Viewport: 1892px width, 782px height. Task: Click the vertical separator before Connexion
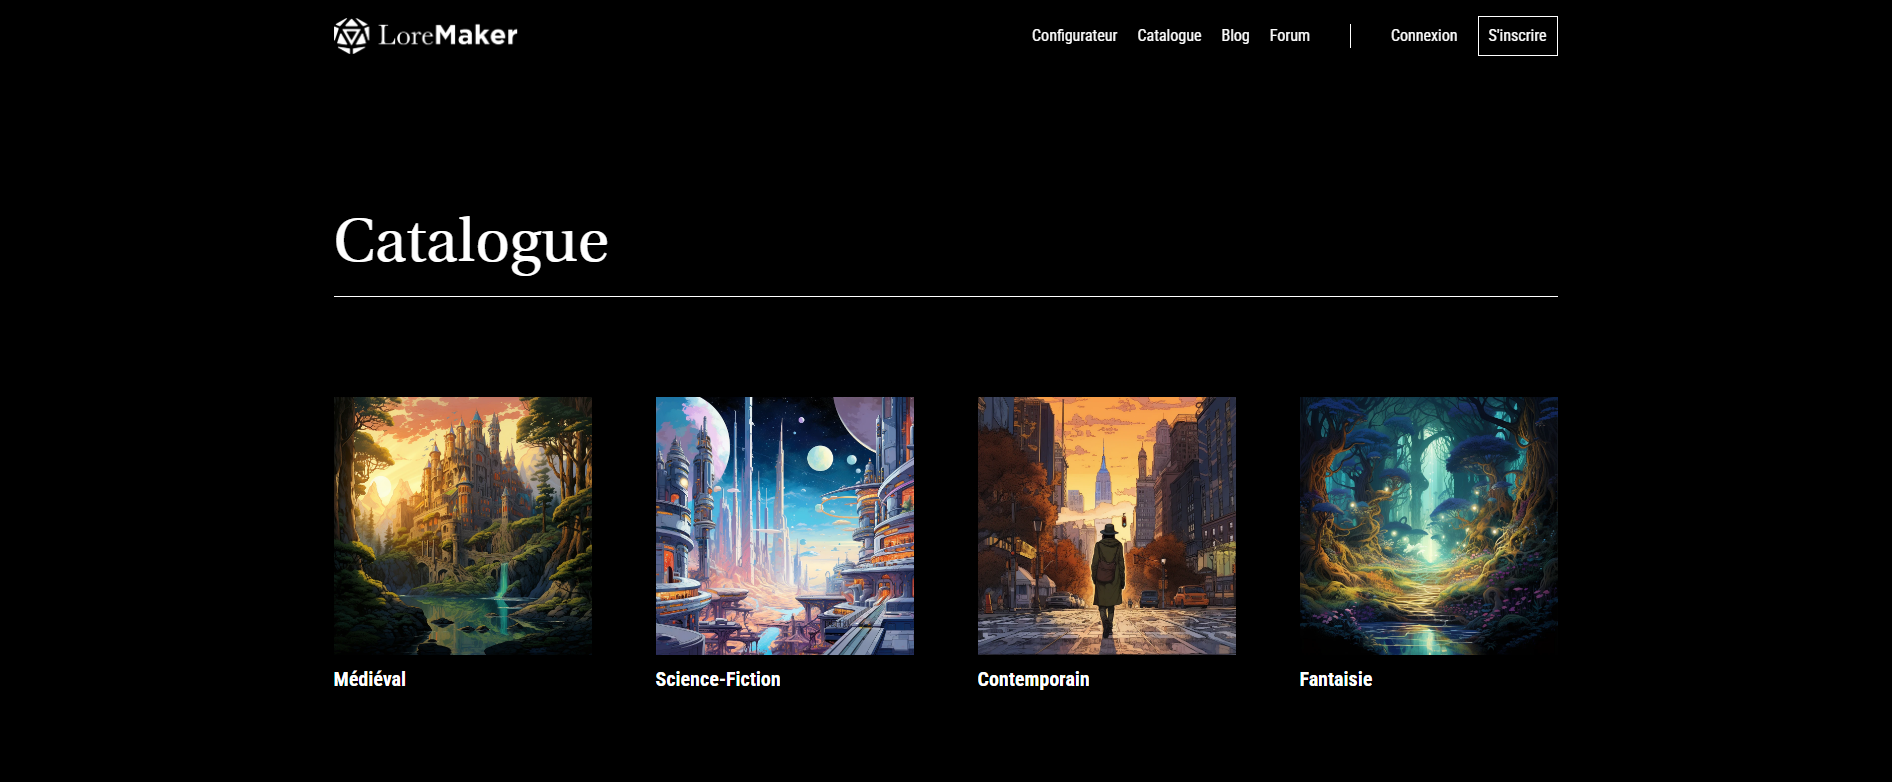pyautogui.click(x=1350, y=36)
